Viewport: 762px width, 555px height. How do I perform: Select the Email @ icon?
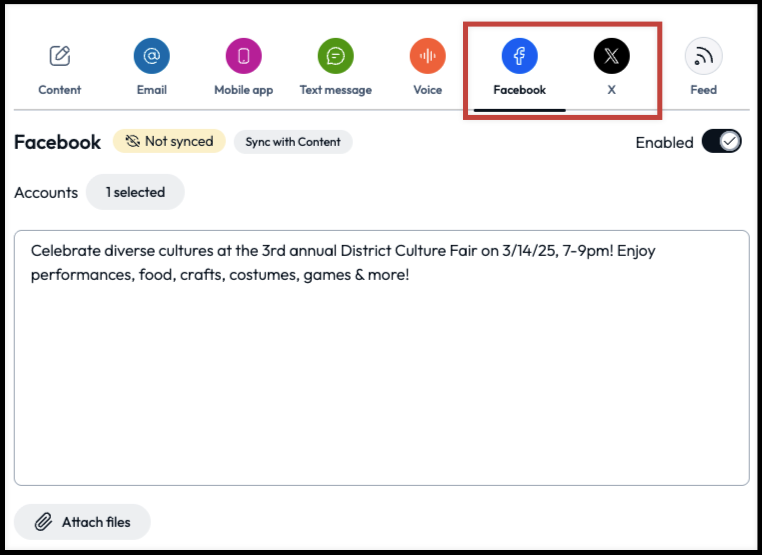point(152,56)
